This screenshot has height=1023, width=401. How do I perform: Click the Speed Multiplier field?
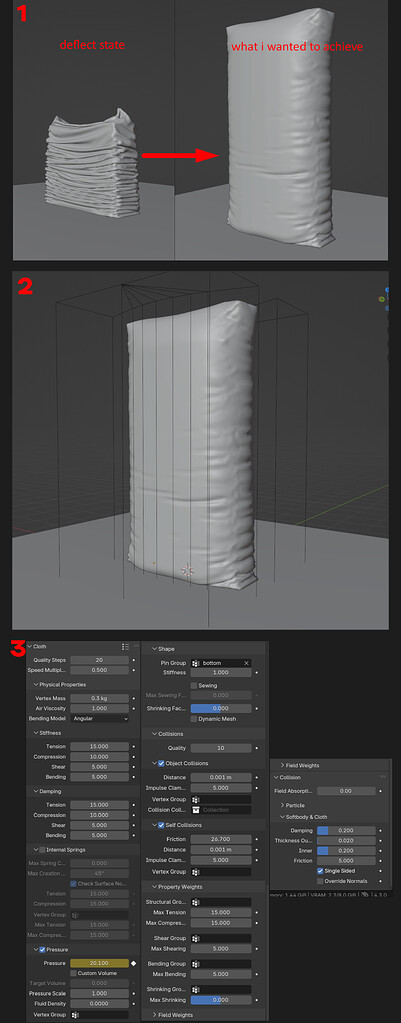click(100, 670)
